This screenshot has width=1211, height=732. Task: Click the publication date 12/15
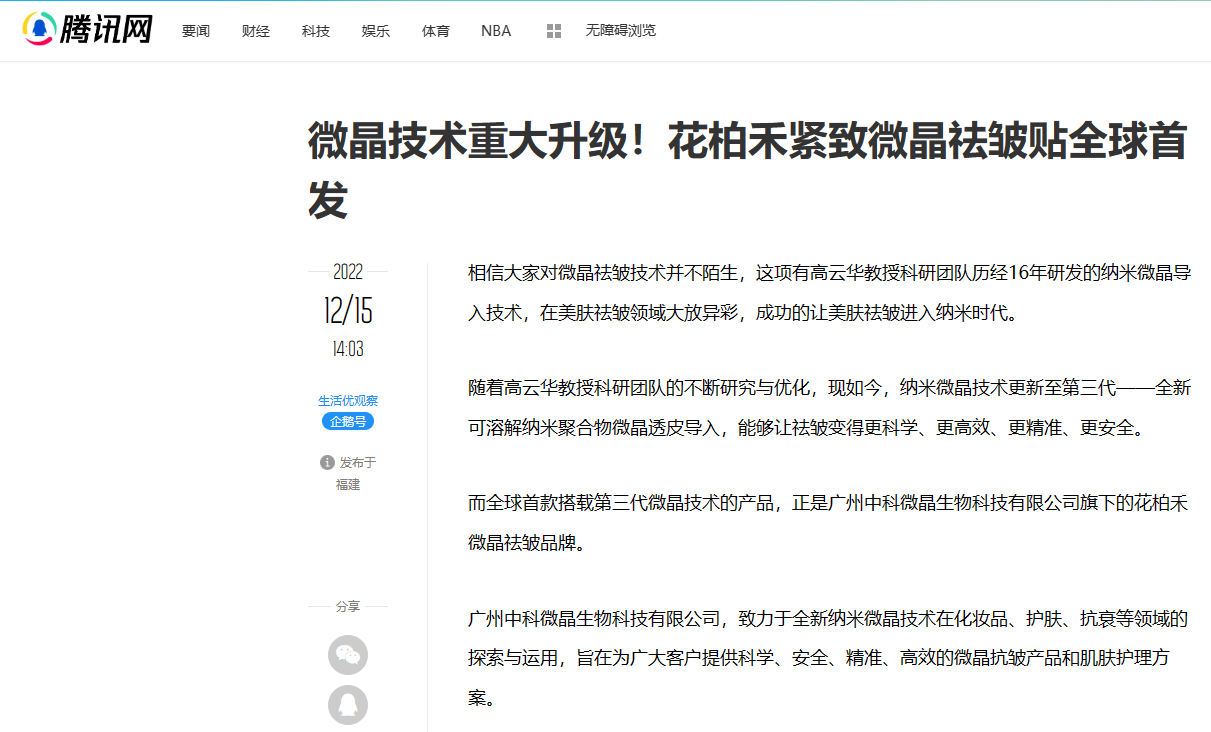[348, 311]
